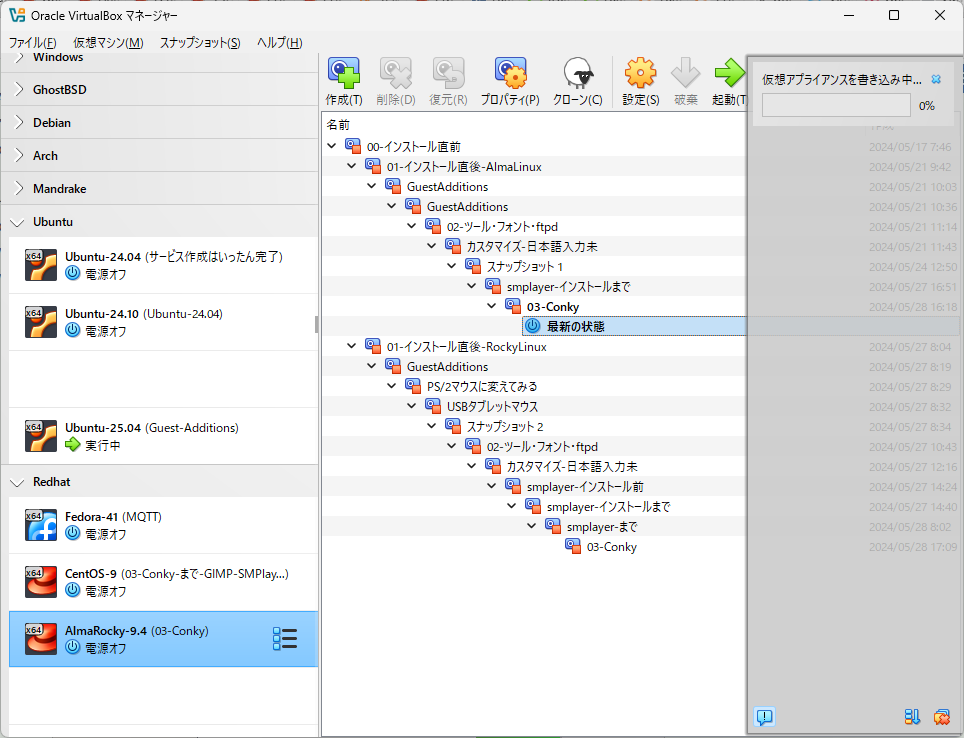Open the 仮想マシン(M) menu
Viewport: 964px width, 738px height.
(108, 42)
